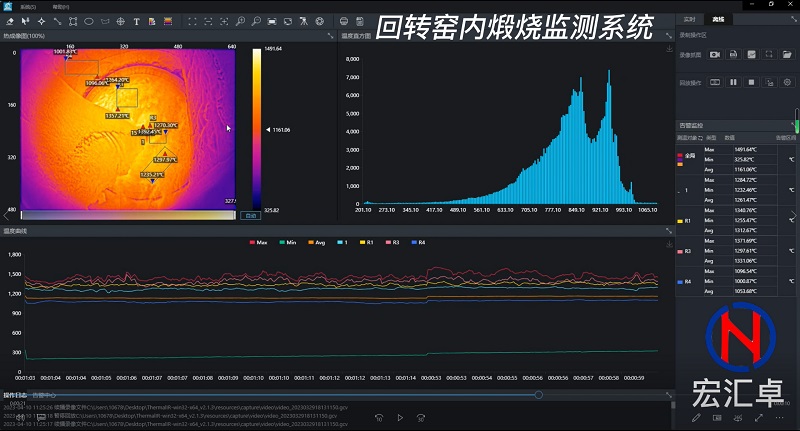Toggle the Avg series in the chart legend
The width and height of the screenshot is (800, 431).
pos(317,243)
